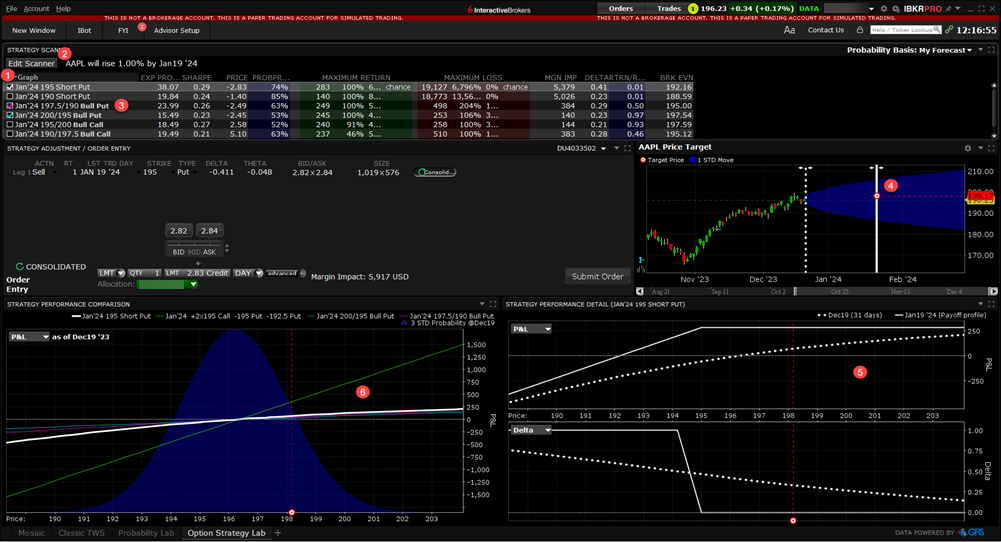Viewport: 1001px width, 542px height.
Task: Switch to the Probability Lab tab
Action: tap(146, 533)
